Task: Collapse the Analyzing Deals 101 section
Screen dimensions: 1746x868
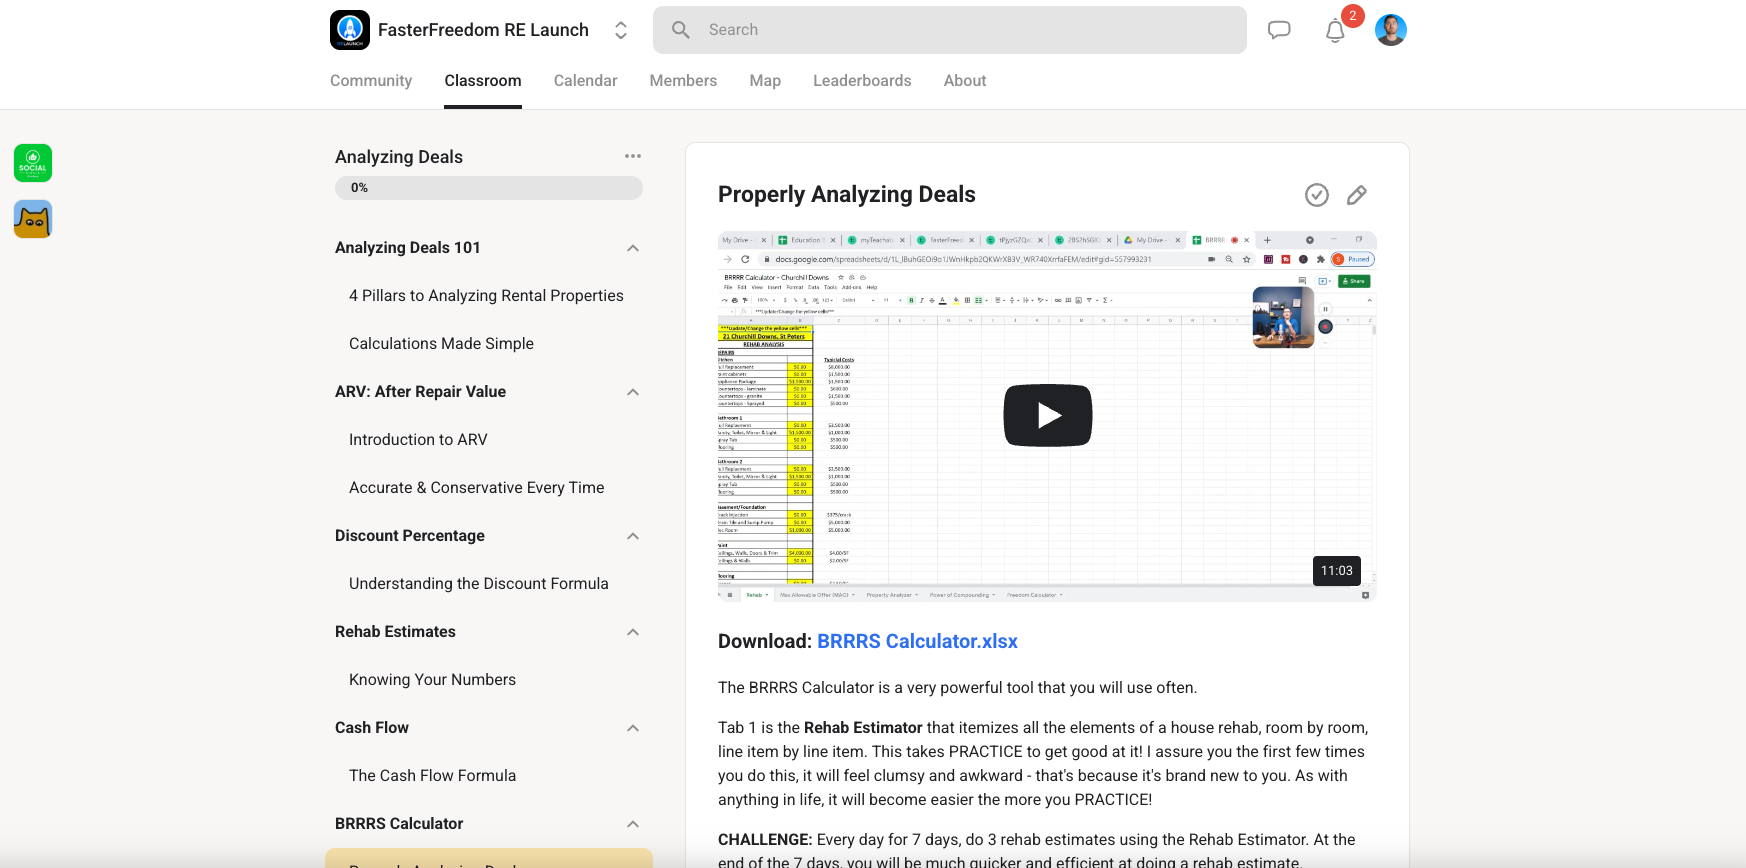Action: pyautogui.click(x=633, y=248)
